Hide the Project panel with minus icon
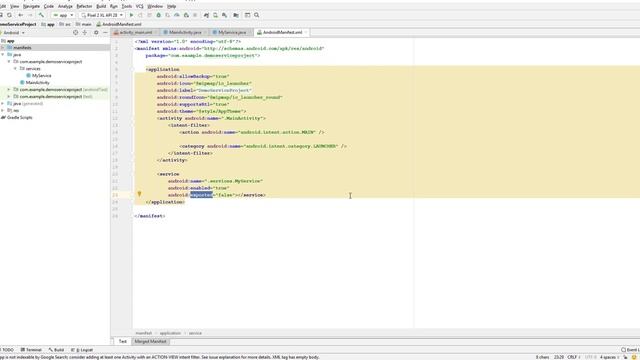 click(105, 32)
